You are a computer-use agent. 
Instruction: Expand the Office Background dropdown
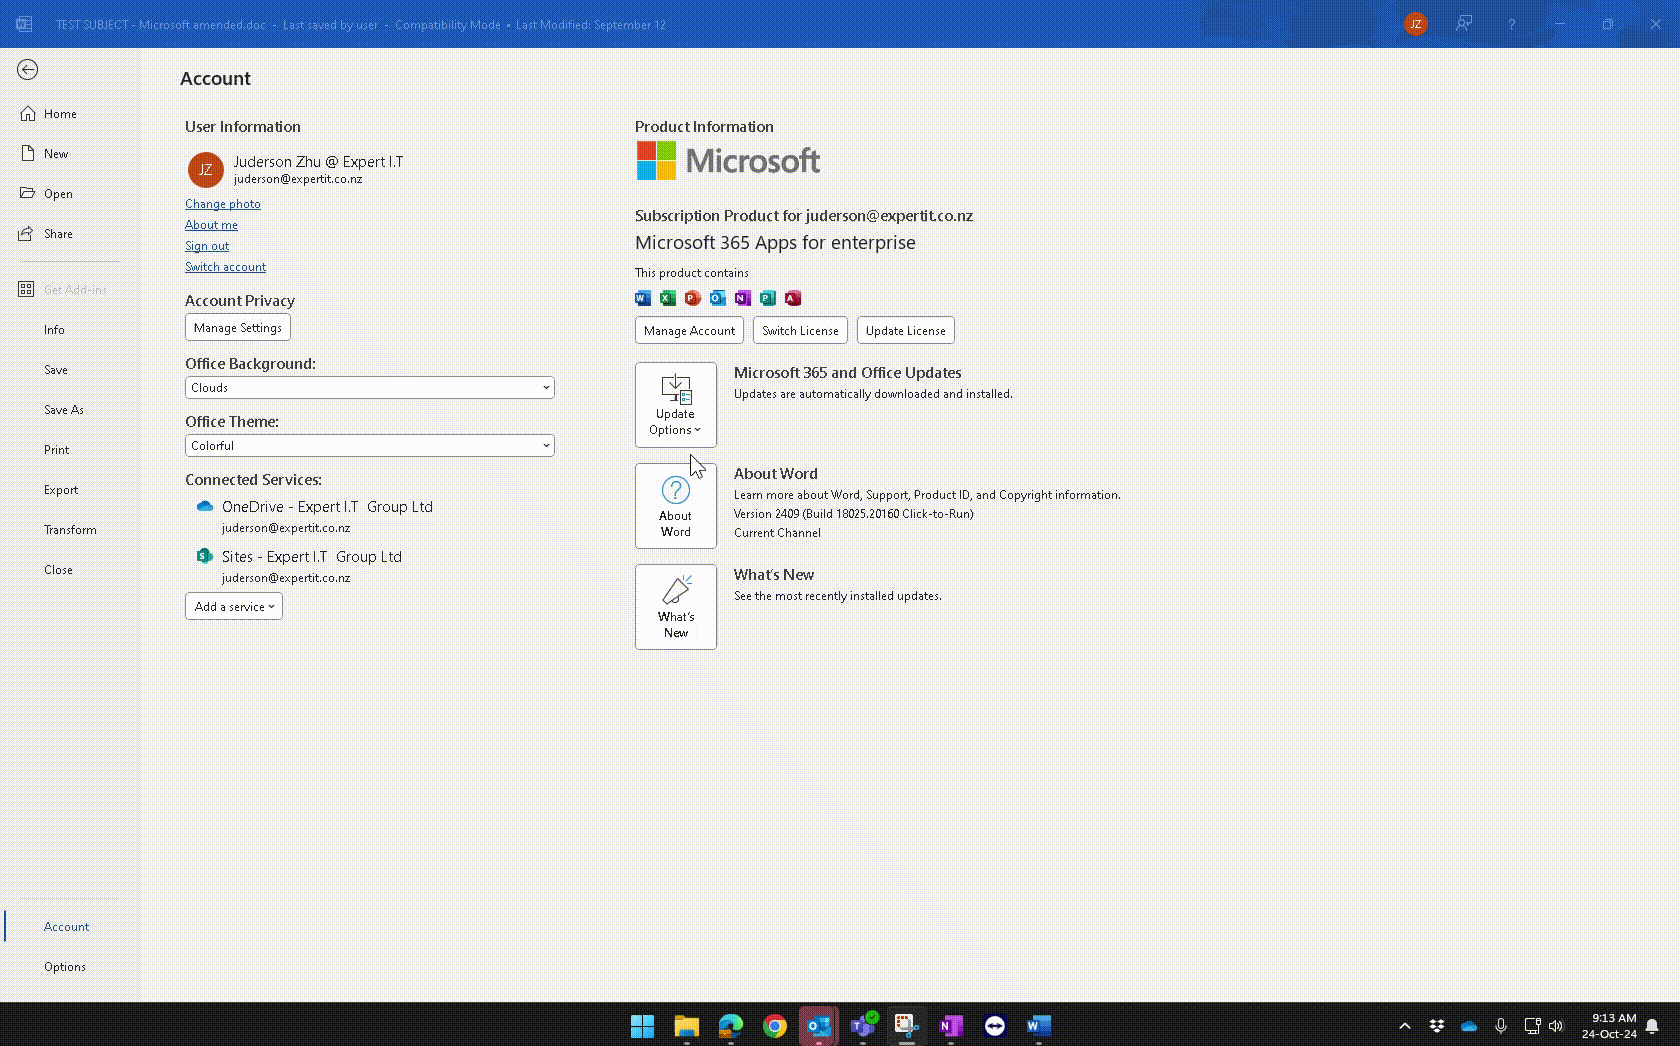[x=369, y=388]
